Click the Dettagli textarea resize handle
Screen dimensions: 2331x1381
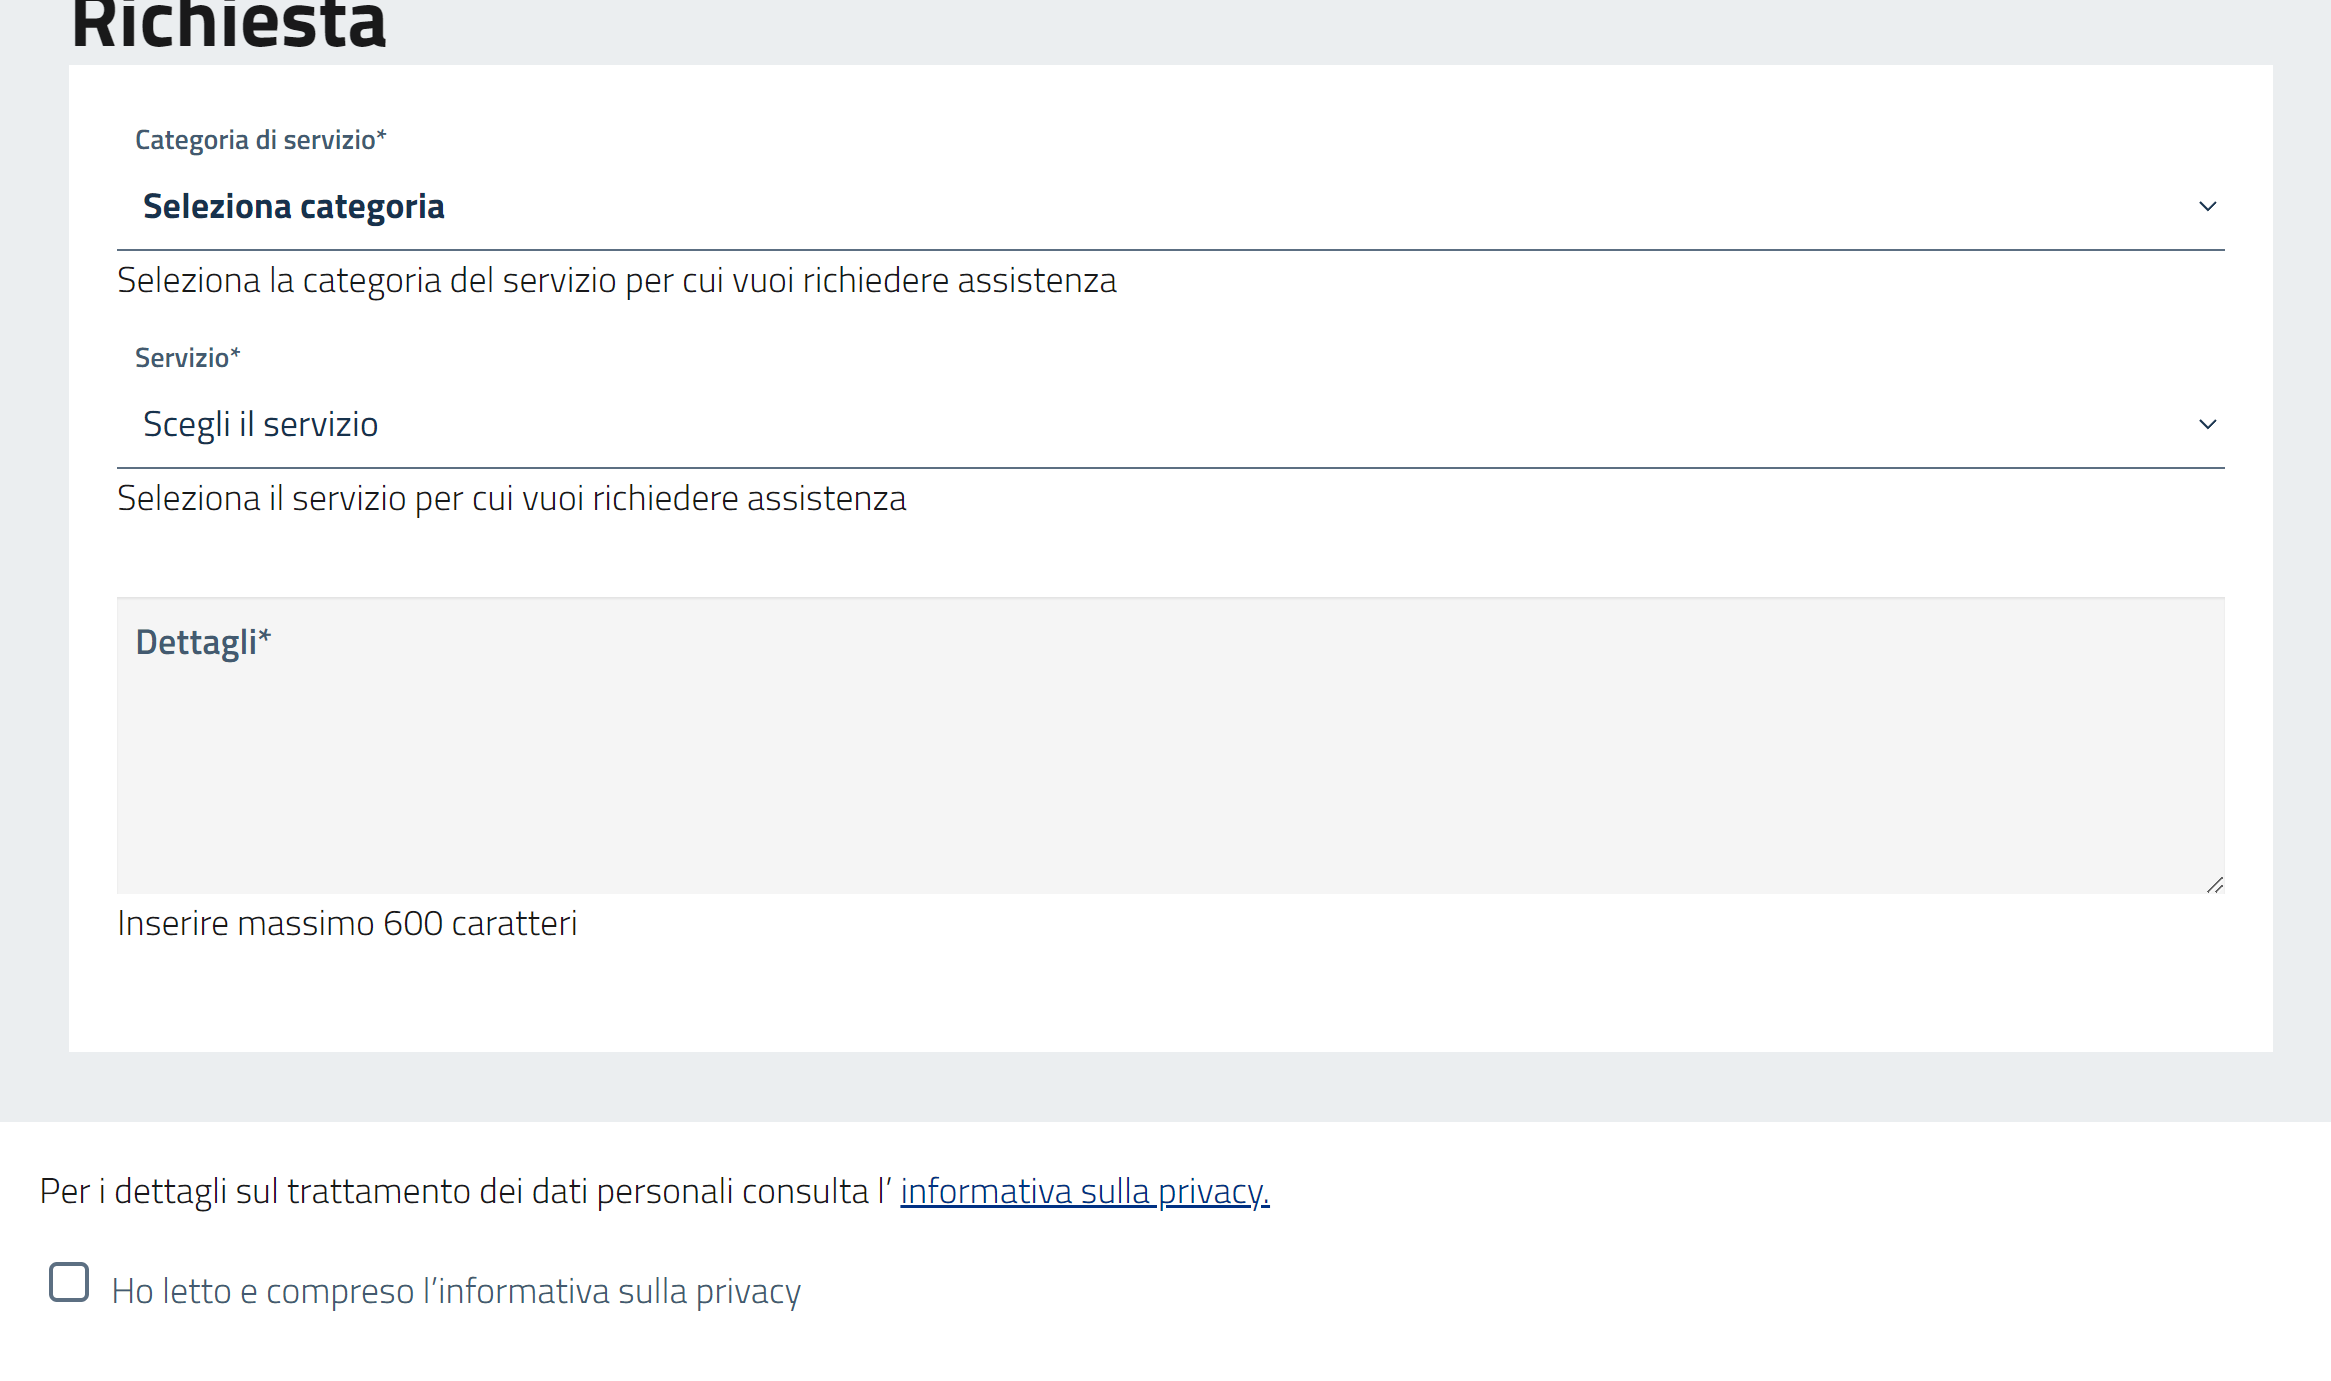click(2215, 885)
